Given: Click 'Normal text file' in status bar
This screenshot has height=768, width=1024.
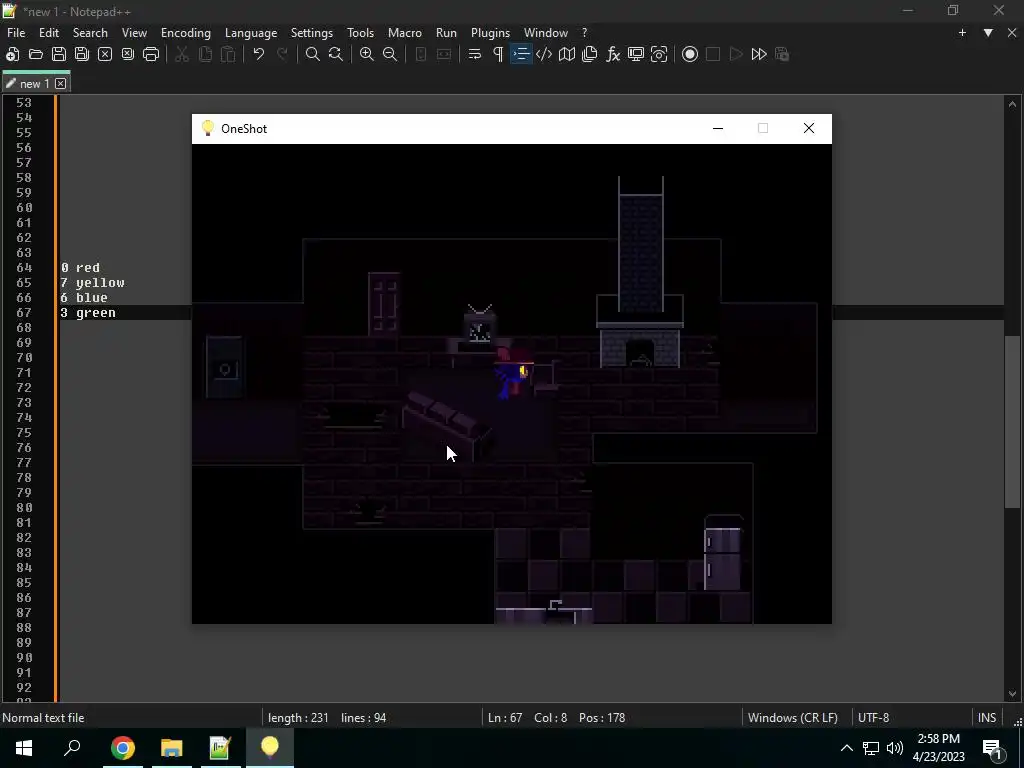Looking at the screenshot, I should 43,718.
